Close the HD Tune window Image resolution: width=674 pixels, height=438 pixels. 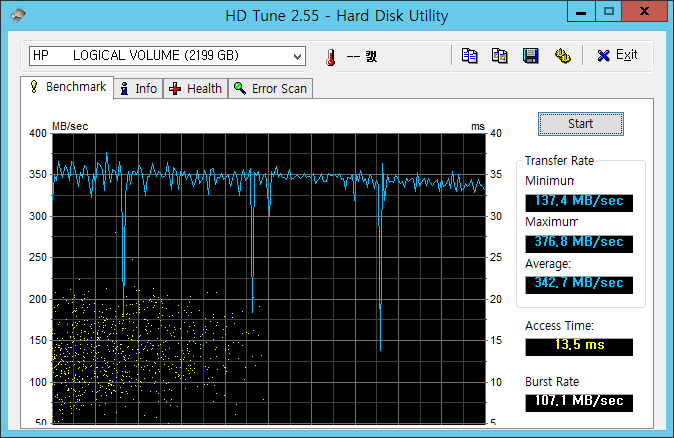tap(644, 11)
